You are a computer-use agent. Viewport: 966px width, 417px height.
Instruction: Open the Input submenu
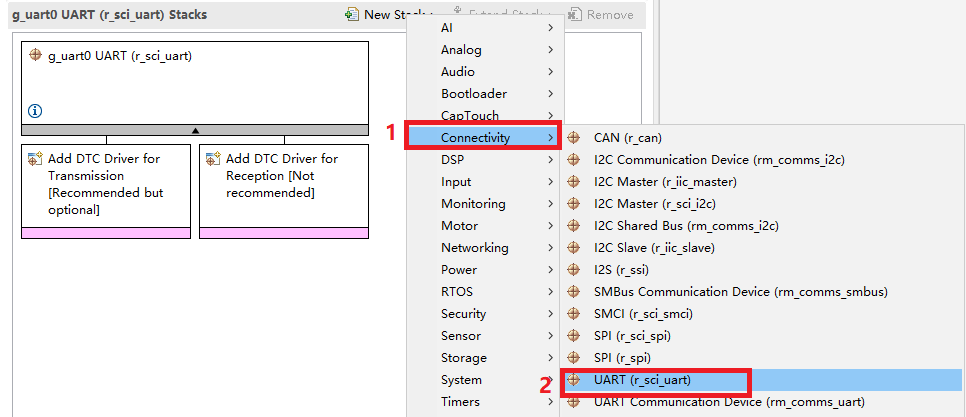coord(485,182)
